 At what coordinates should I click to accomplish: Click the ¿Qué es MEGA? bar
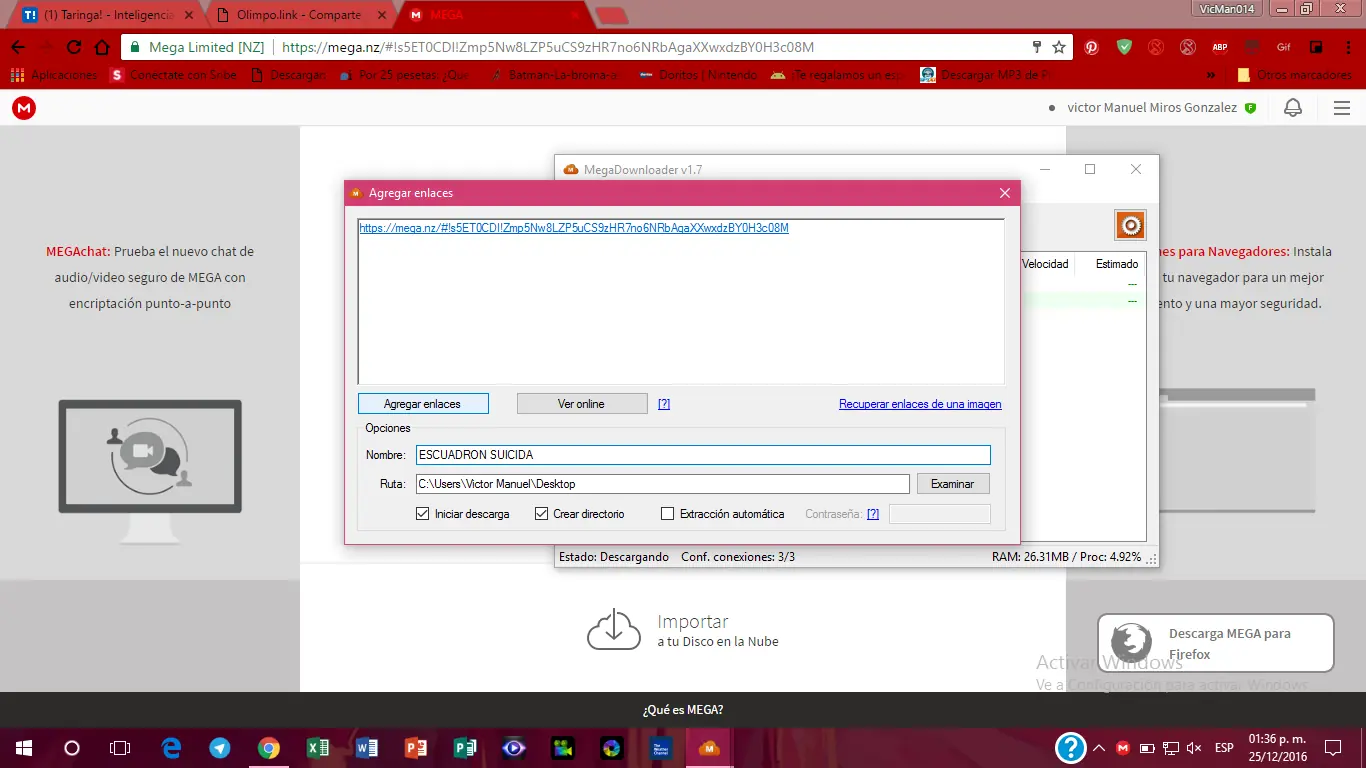point(683,710)
